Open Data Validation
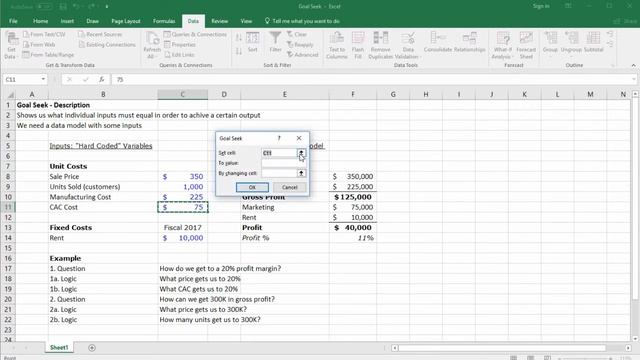The image size is (640, 360). (x=407, y=45)
